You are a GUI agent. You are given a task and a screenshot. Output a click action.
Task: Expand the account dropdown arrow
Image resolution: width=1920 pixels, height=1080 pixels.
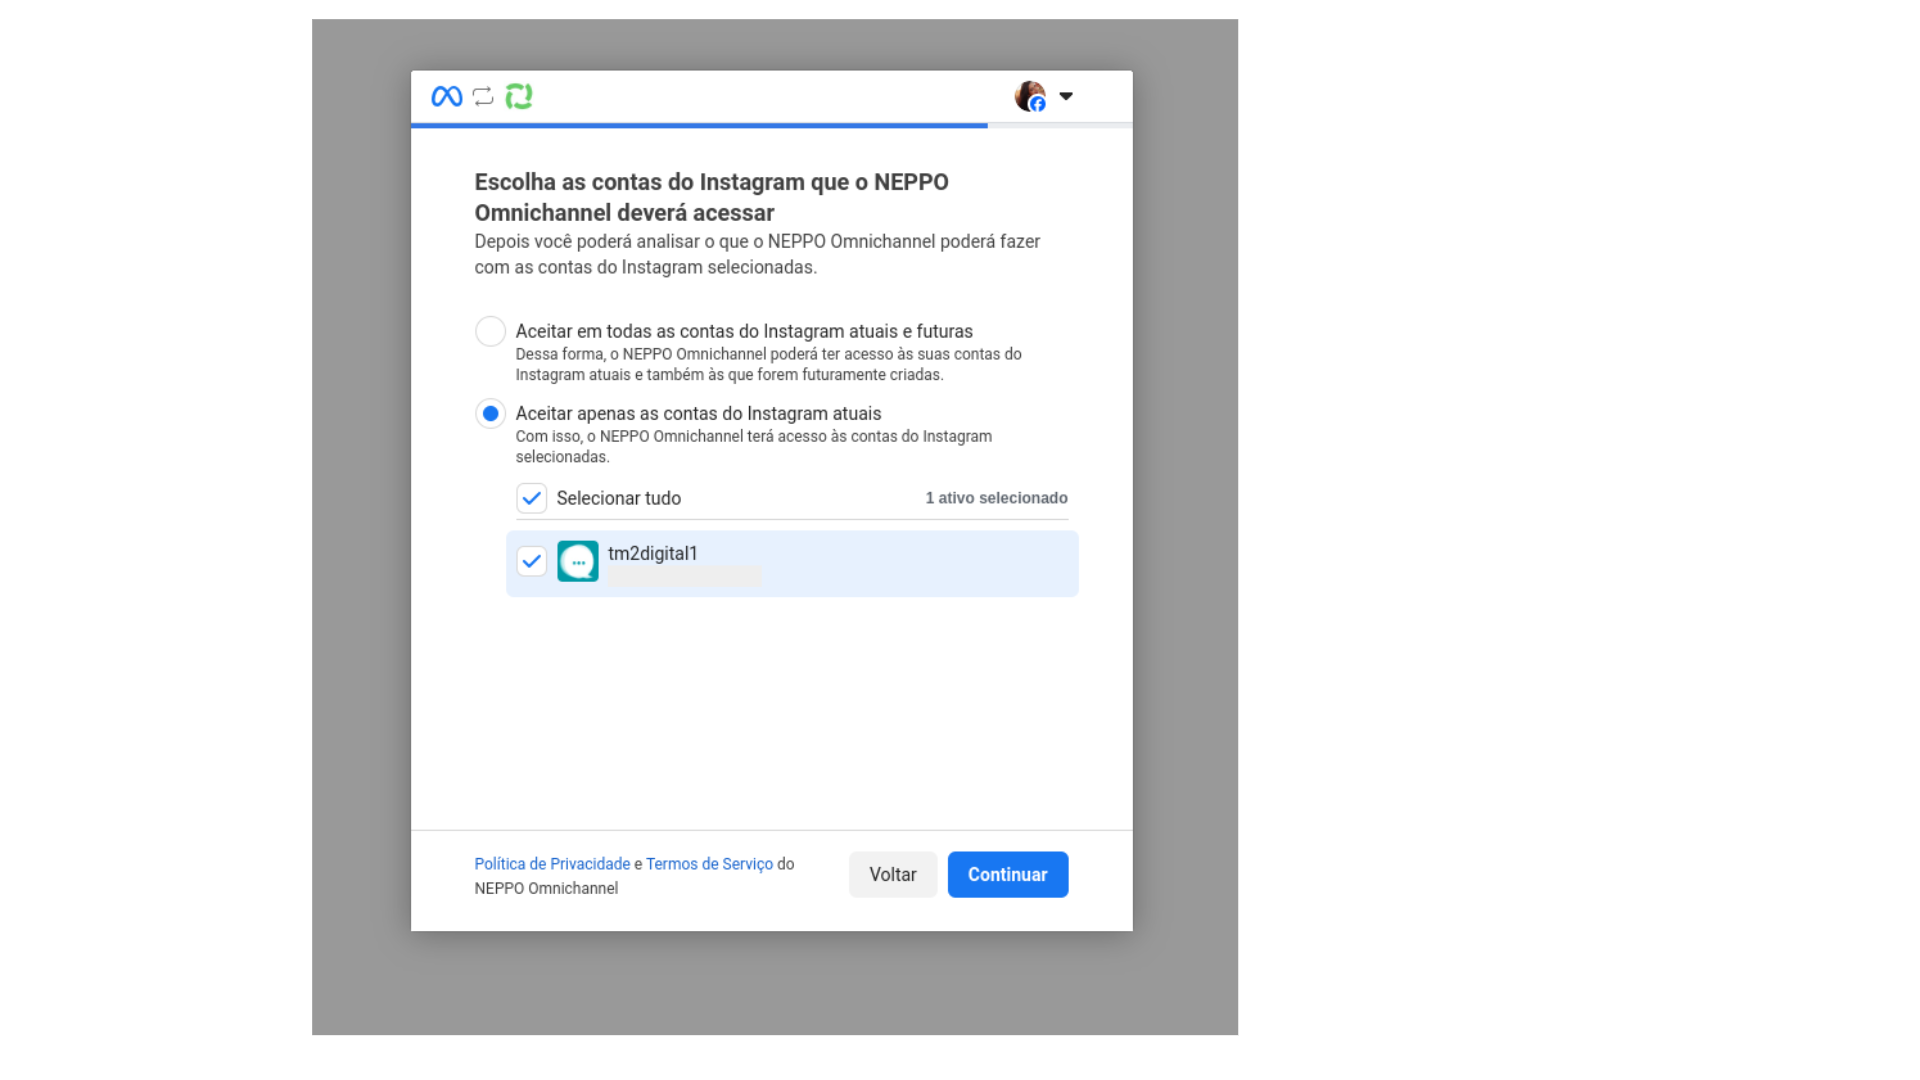(1066, 96)
